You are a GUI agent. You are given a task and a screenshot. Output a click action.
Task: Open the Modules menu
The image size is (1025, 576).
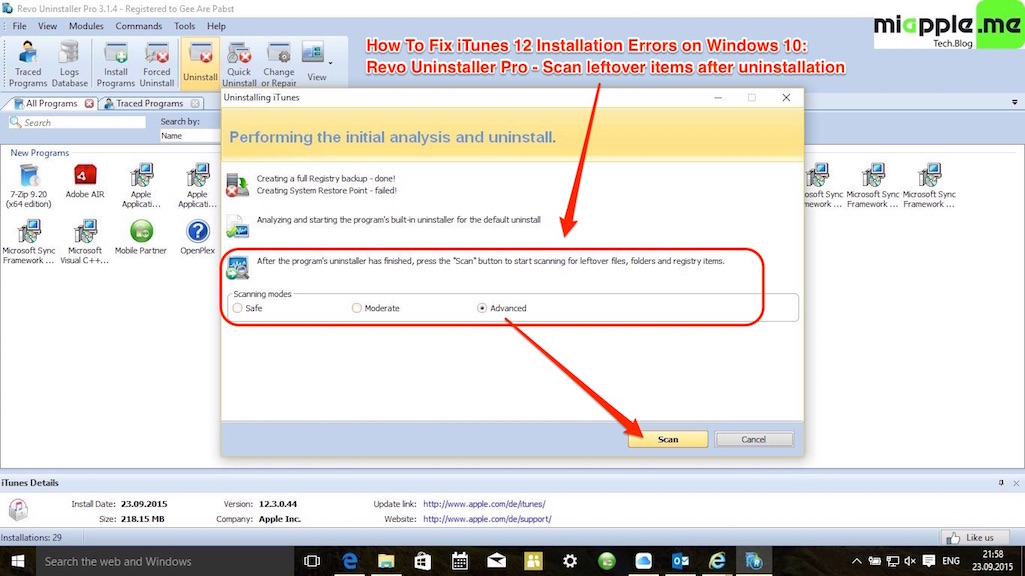pos(86,26)
